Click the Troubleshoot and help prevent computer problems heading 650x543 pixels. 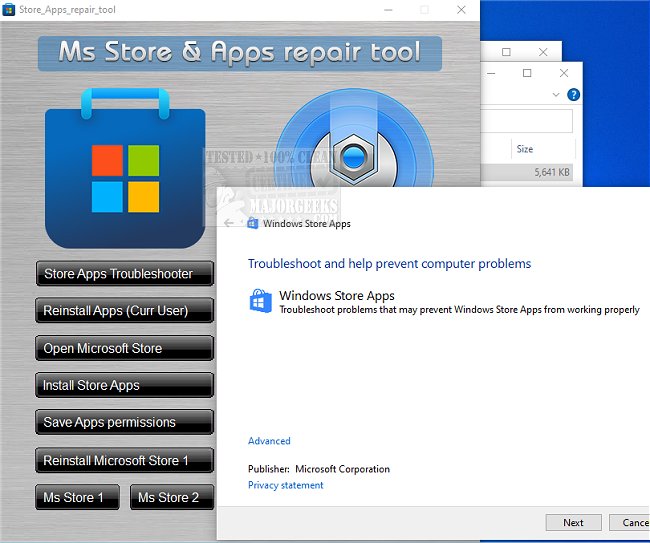[x=389, y=264]
